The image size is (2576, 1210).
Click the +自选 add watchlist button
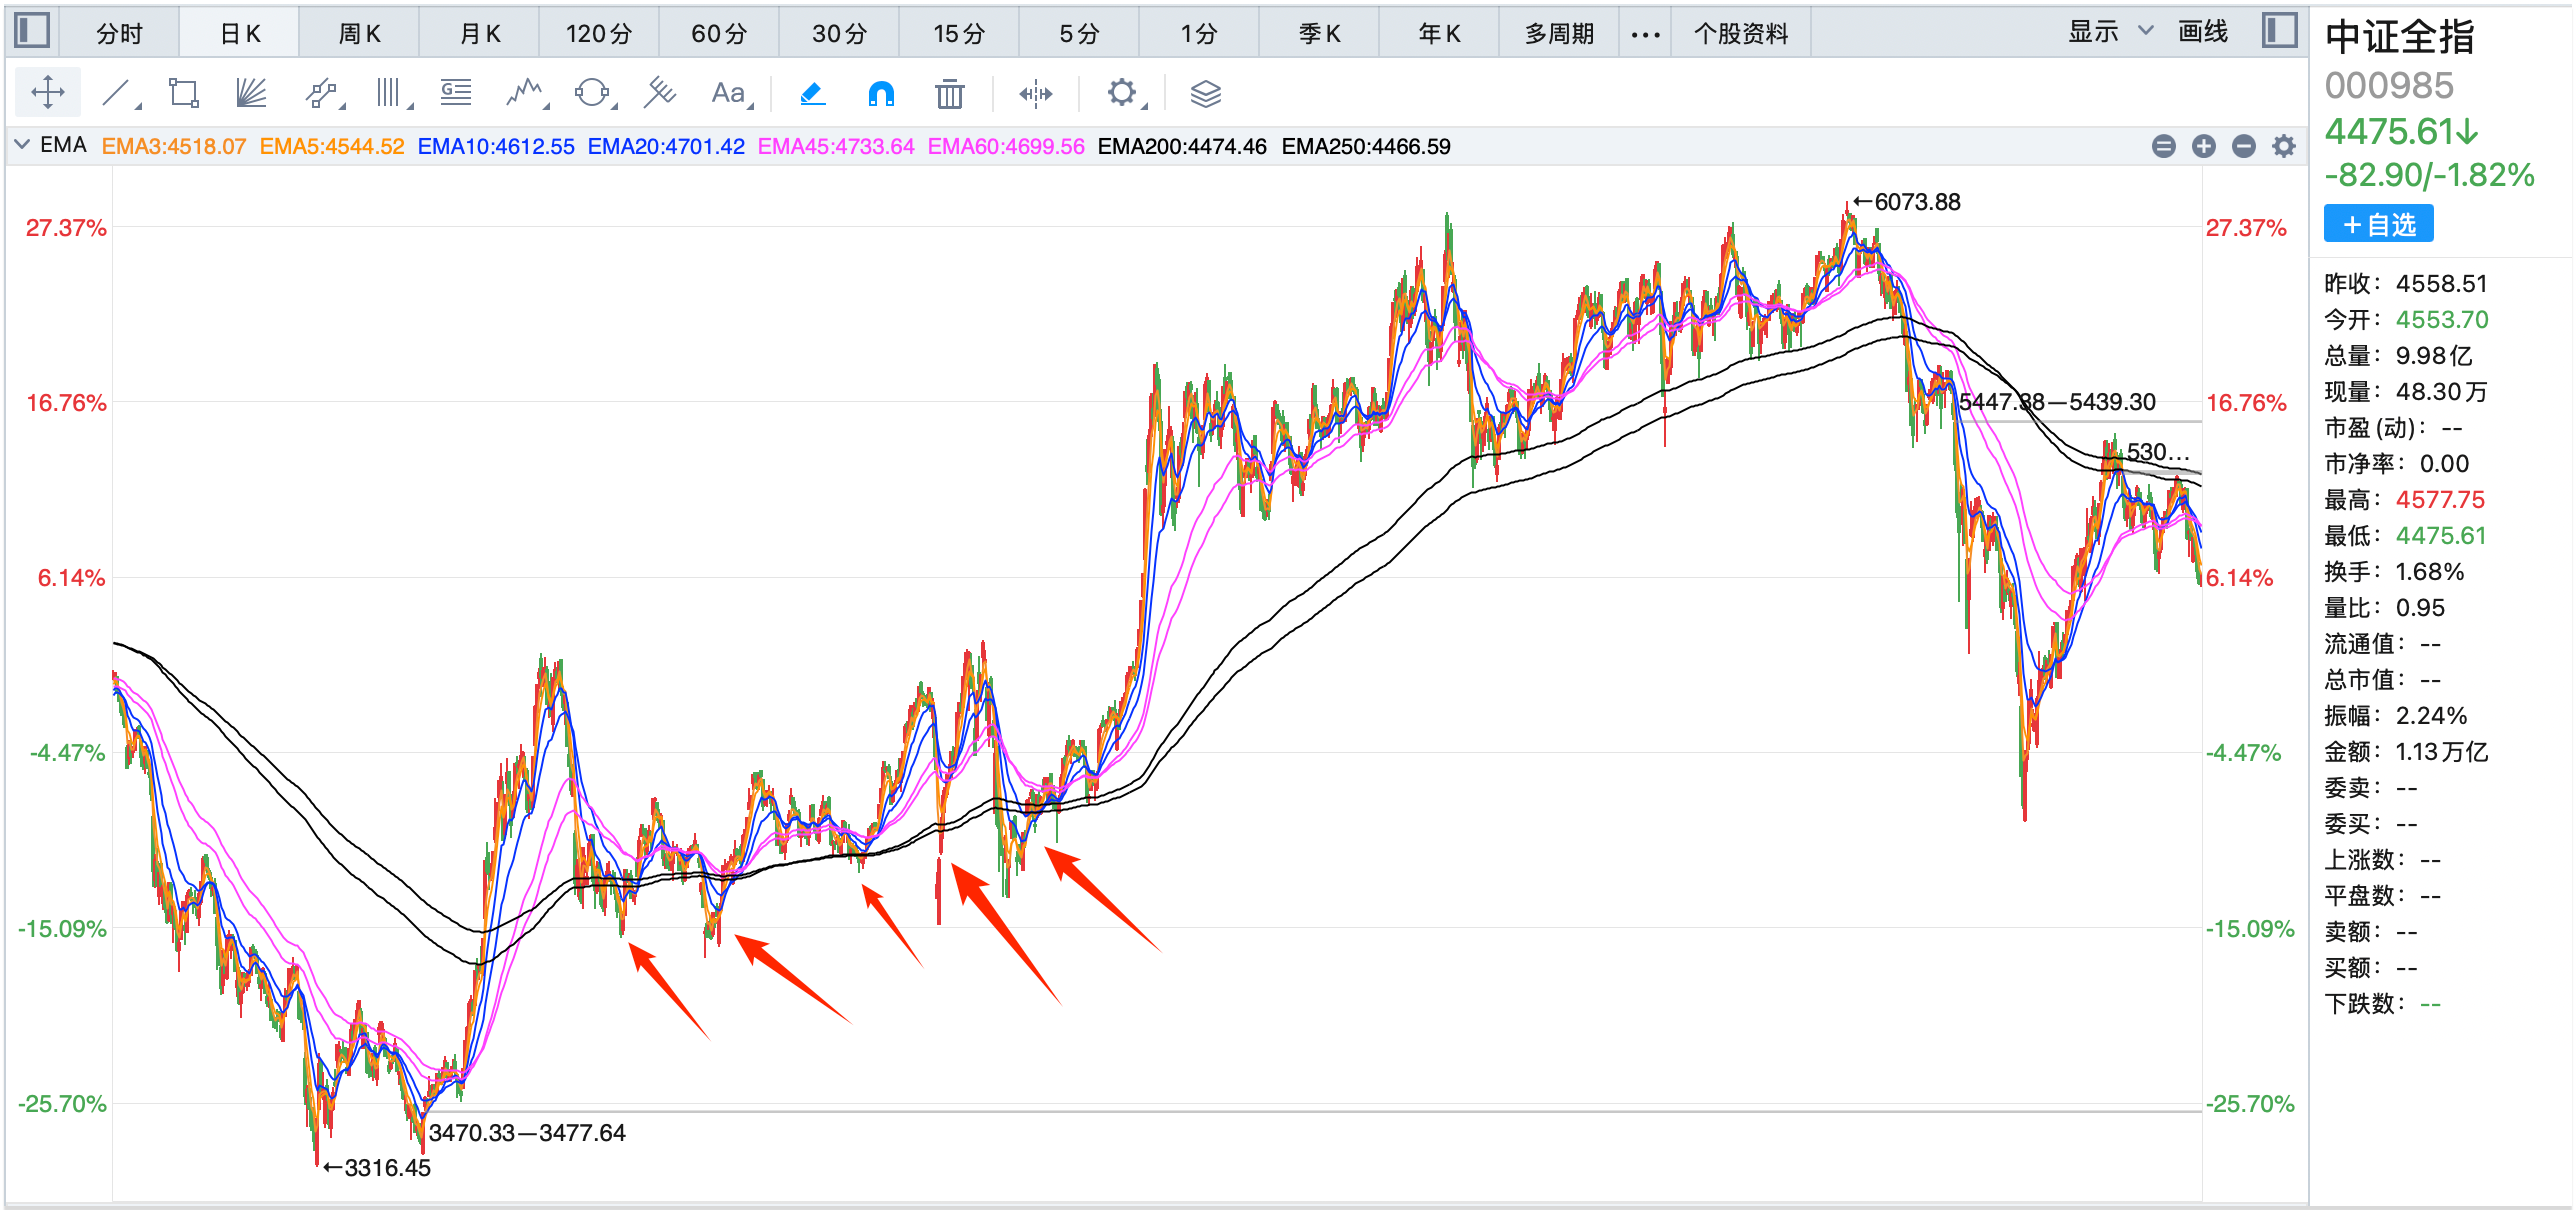(x=2378, y=224)
